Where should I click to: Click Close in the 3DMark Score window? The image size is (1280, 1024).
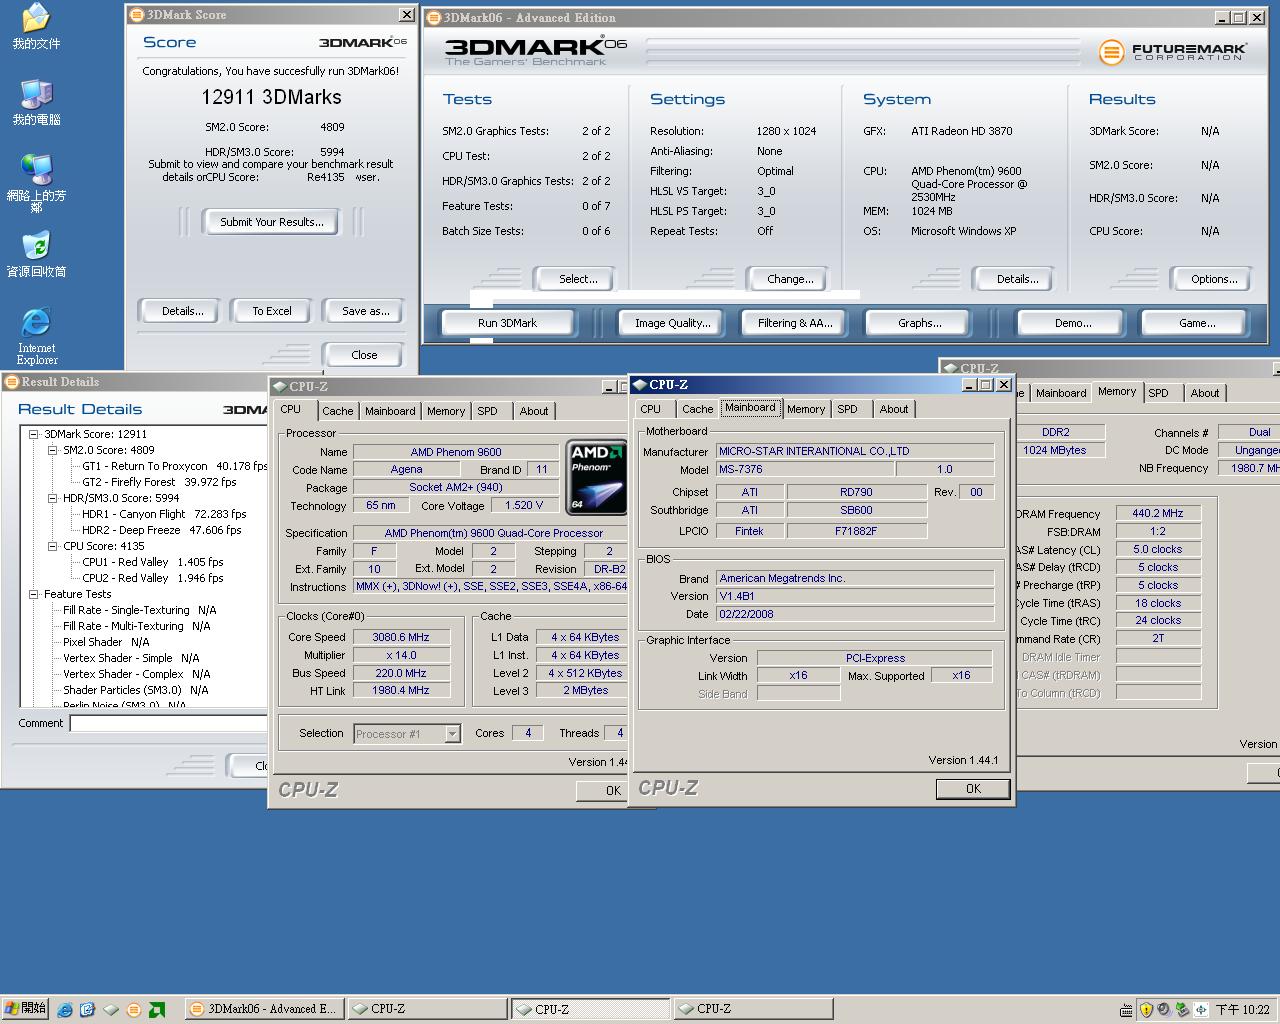[x=364, y=355]
